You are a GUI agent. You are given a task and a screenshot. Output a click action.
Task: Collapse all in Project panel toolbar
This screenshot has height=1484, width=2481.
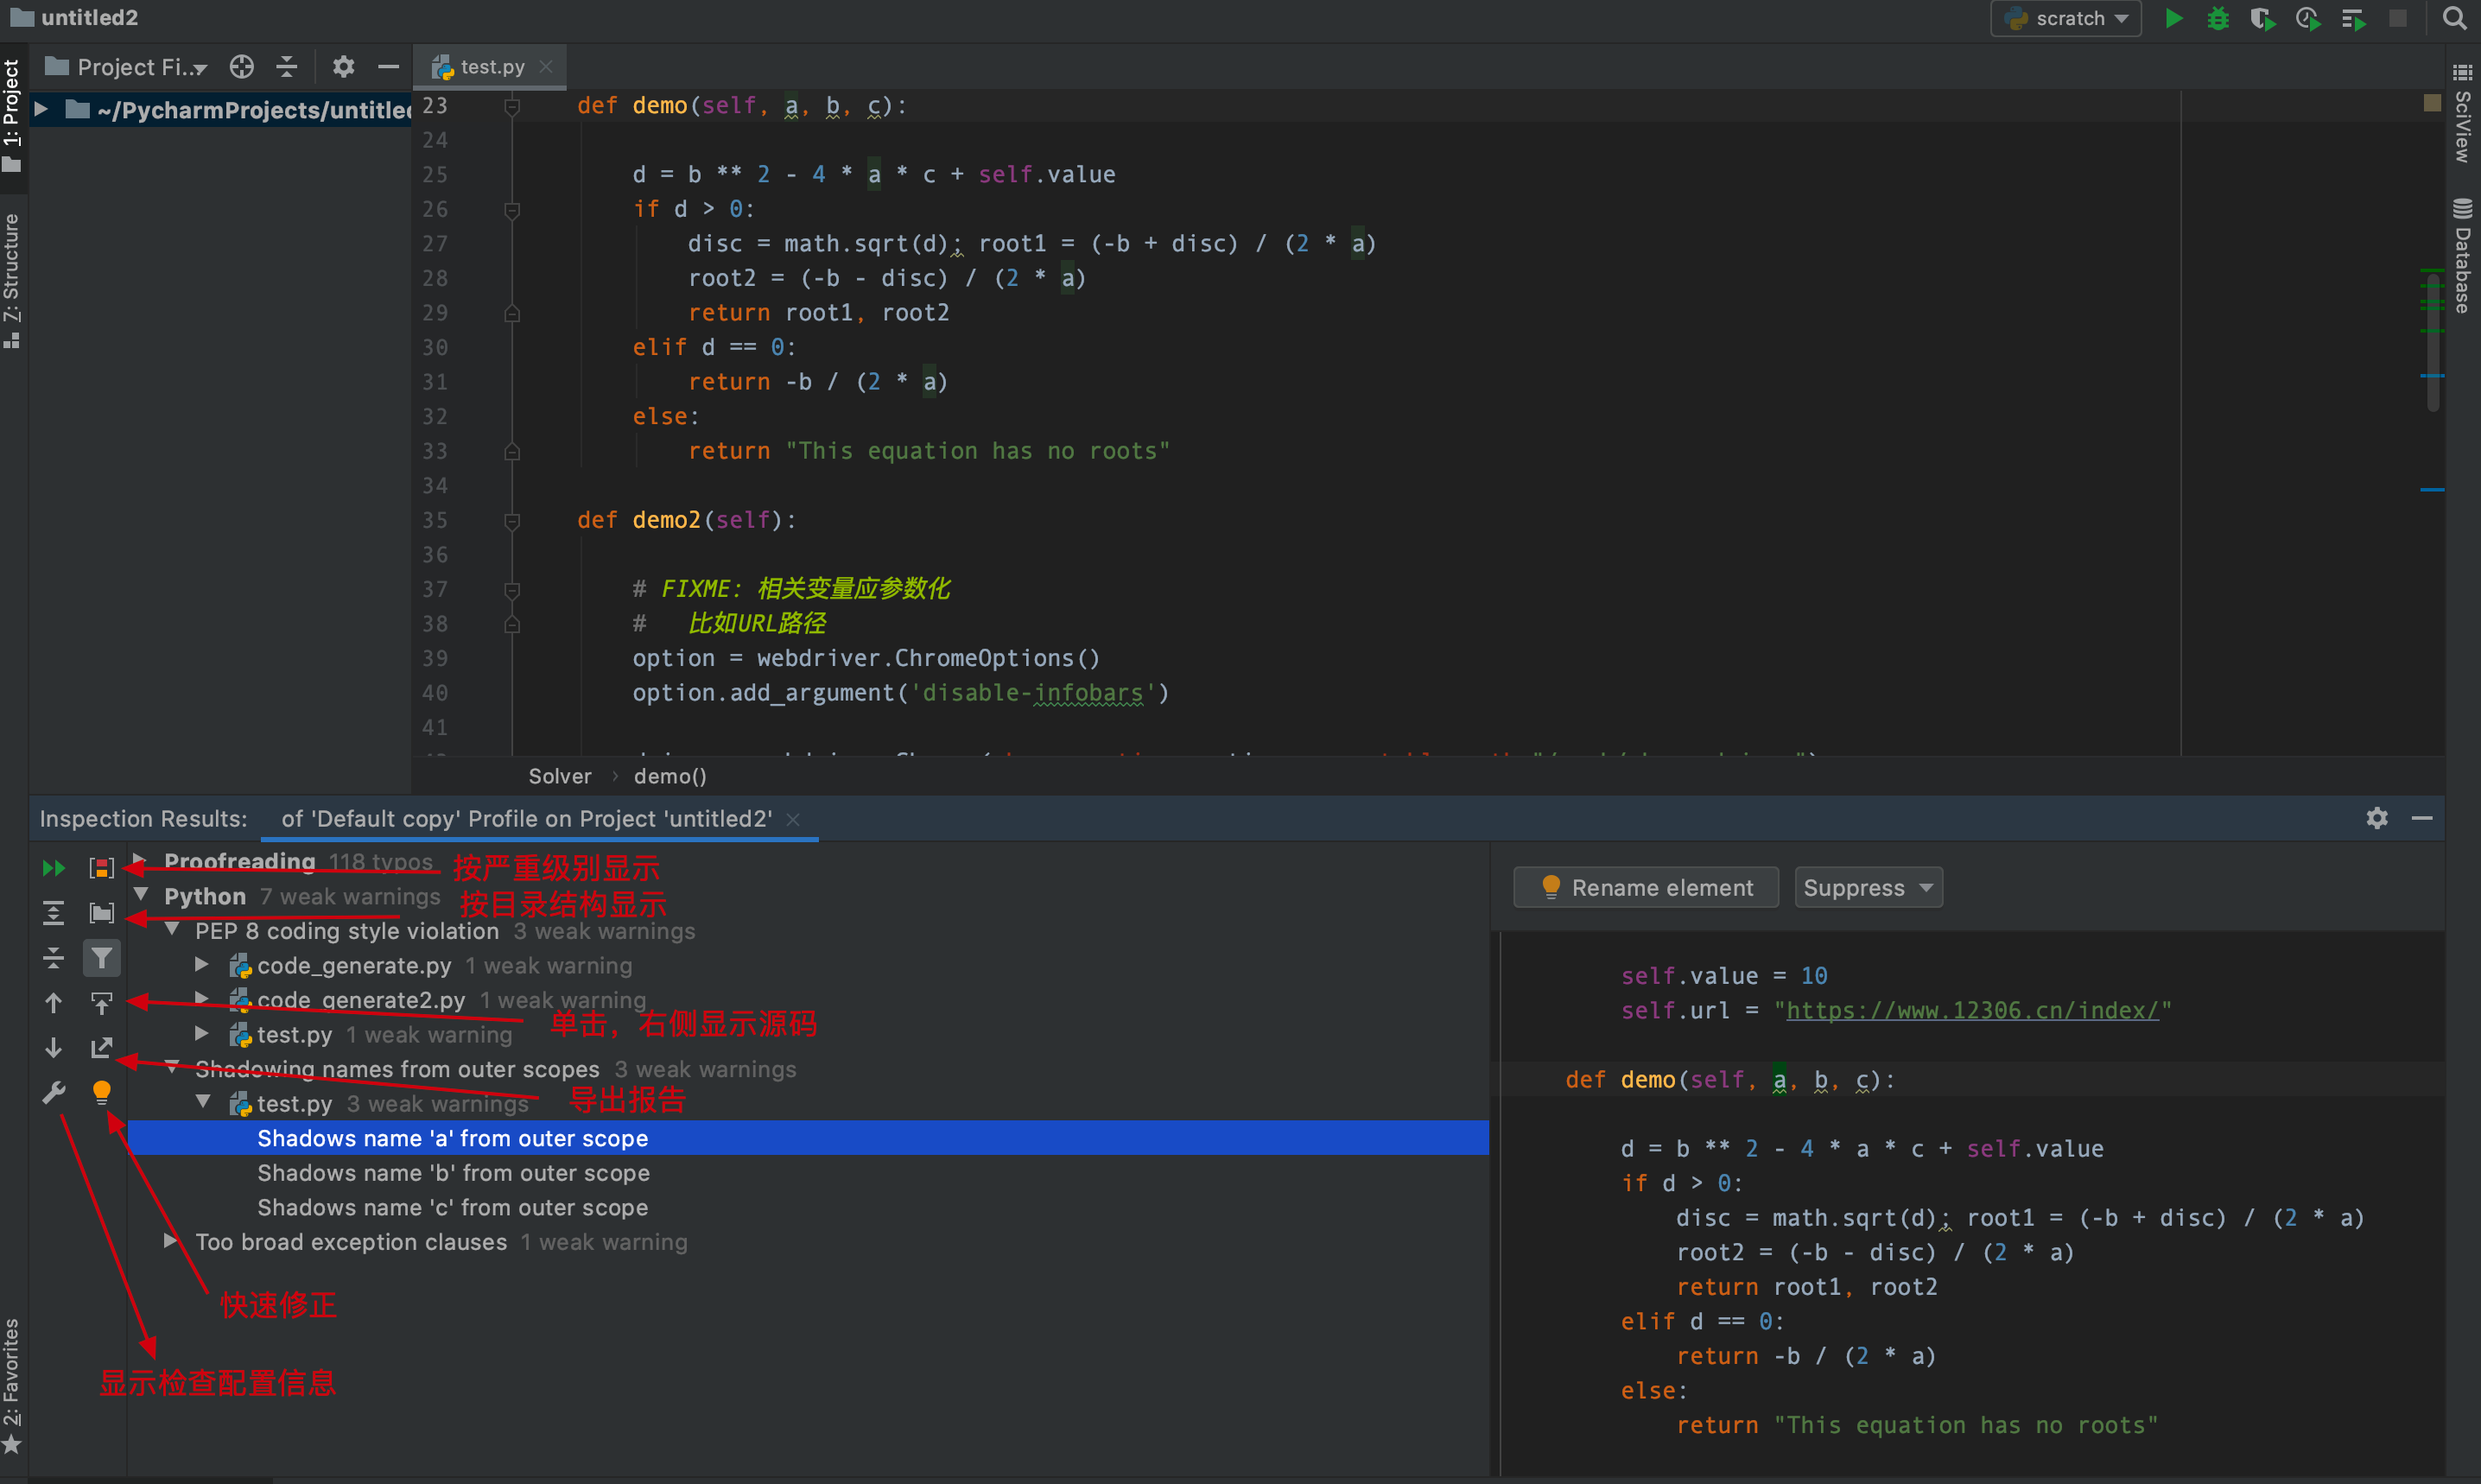(287, 66)
